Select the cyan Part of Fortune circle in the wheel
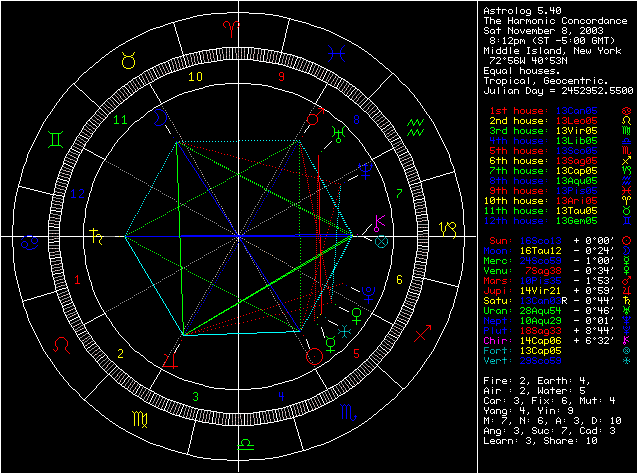The height and width of the screenshot is (474, 638). coord(381,241)
